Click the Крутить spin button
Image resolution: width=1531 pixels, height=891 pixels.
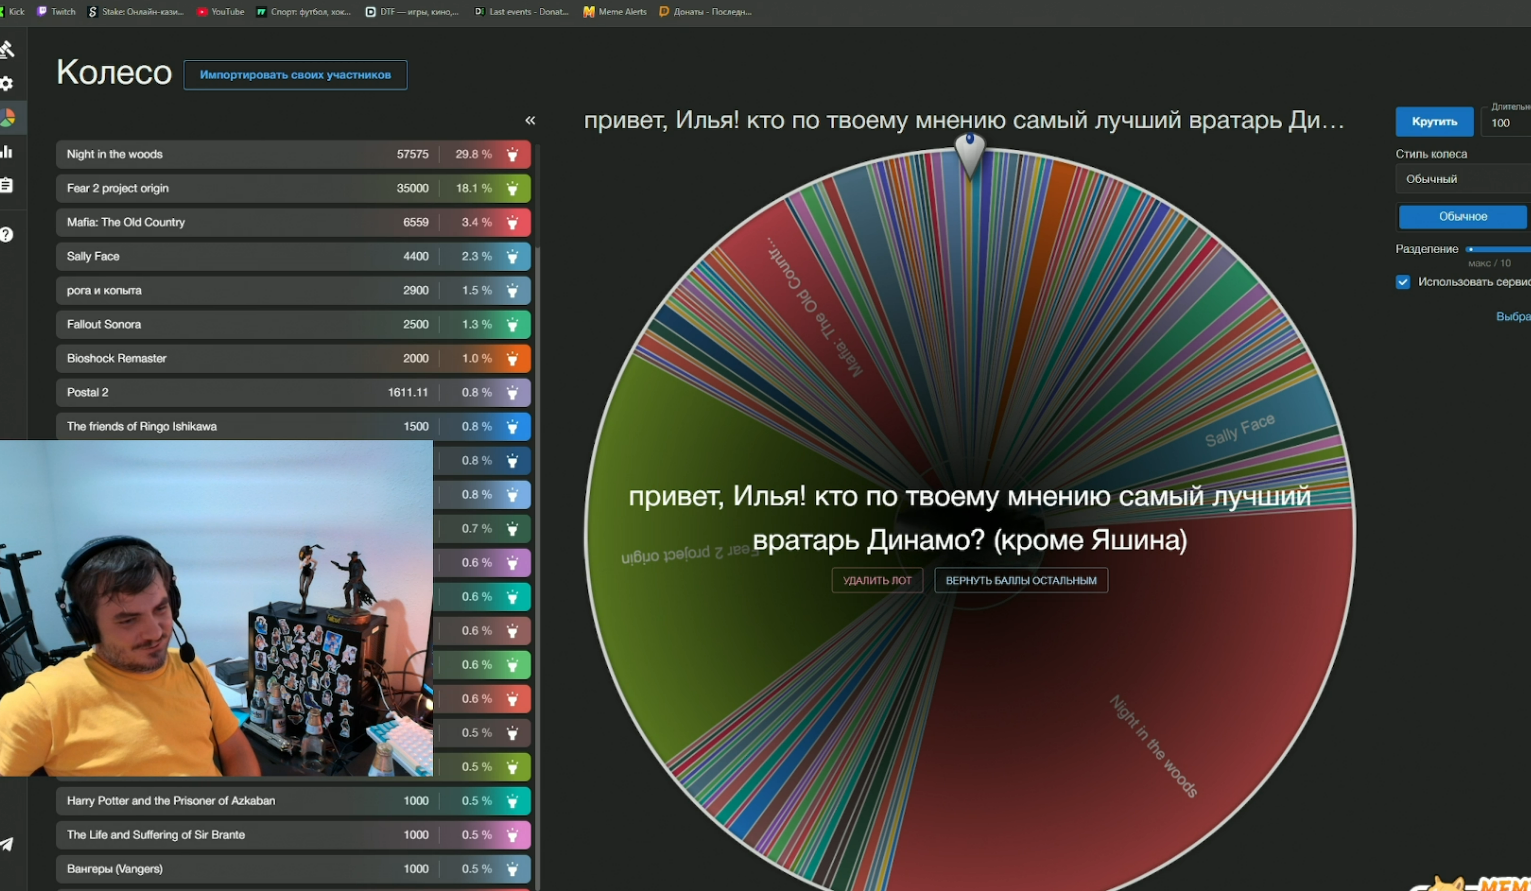(x=1434, y=121)
